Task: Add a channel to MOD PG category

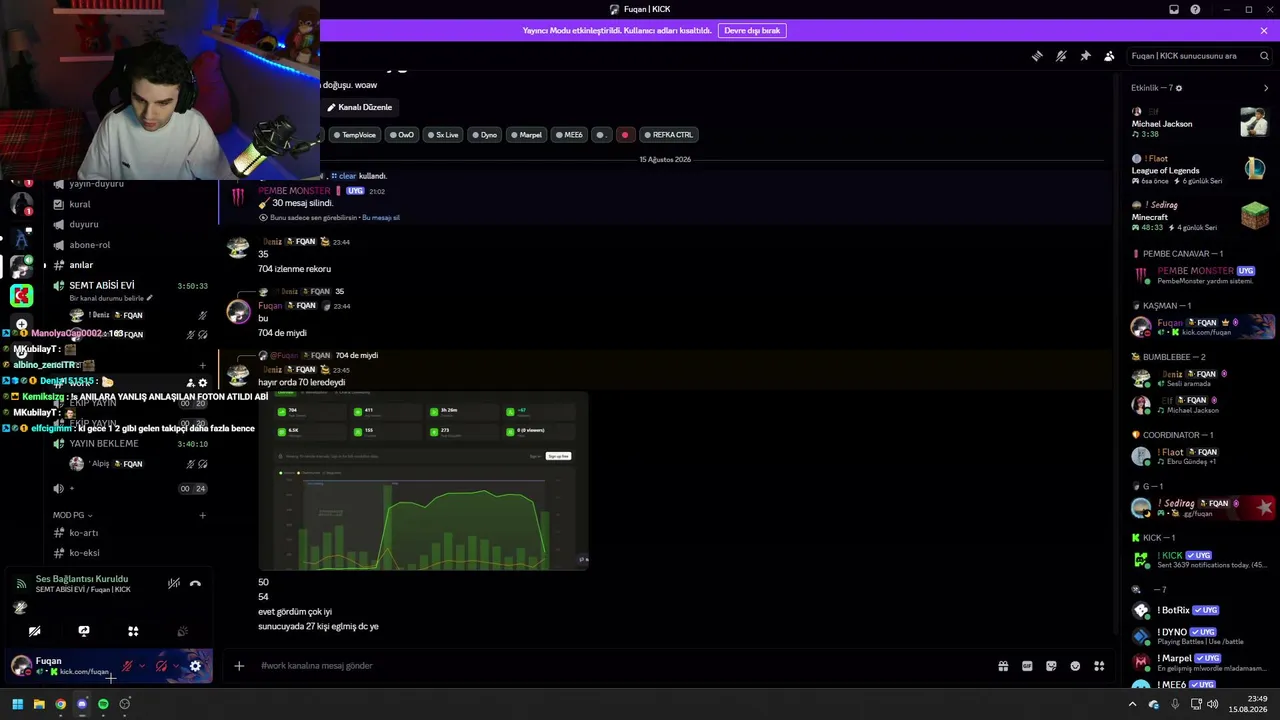Action: [x=202, y=515]
